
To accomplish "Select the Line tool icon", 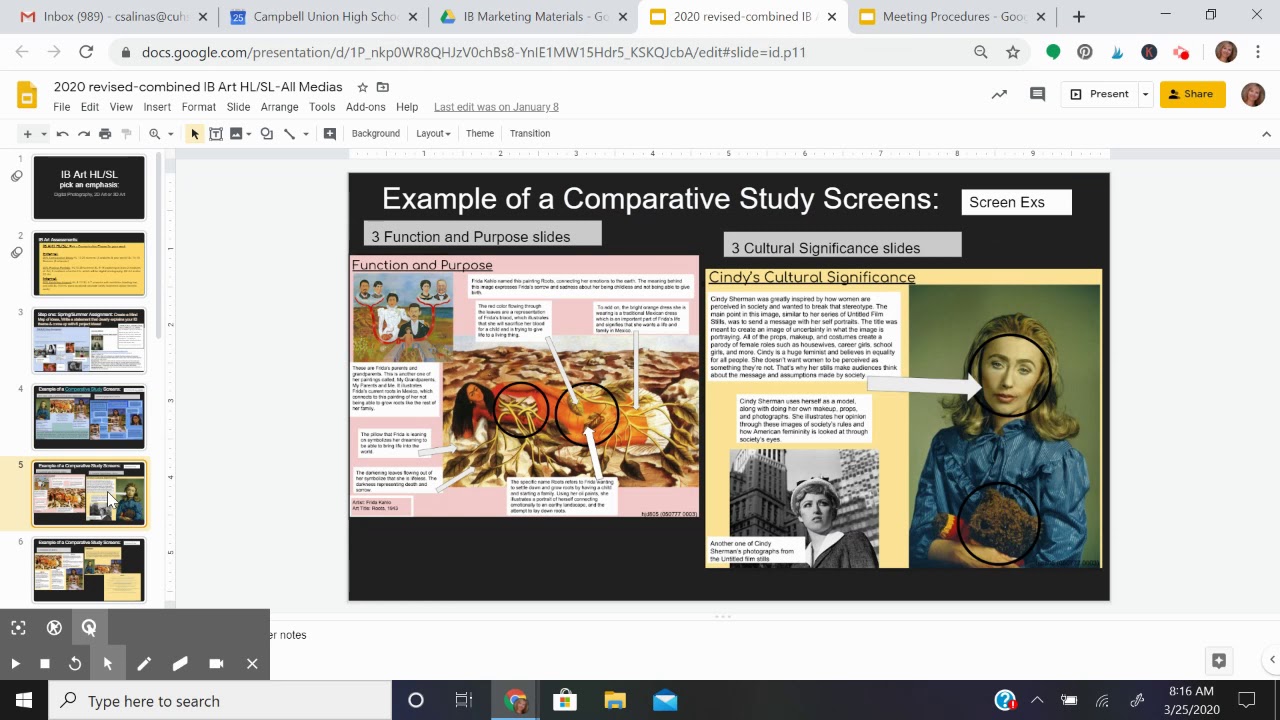I will [289, 134].
